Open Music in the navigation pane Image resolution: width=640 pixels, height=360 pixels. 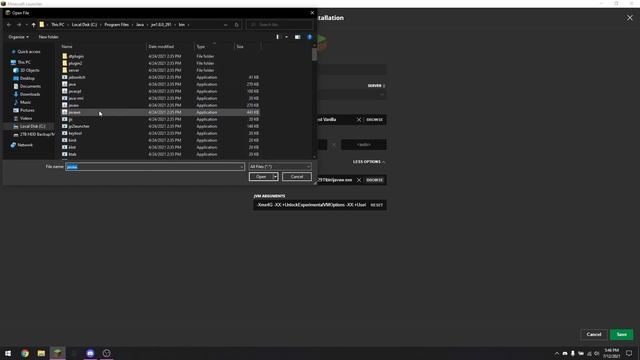[25, 102]
